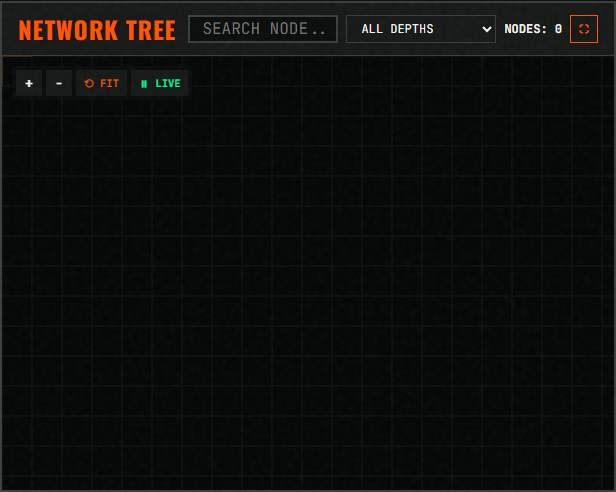Toggle the LIVE updates button
The image size is (616, 492).
coord(160,83)
